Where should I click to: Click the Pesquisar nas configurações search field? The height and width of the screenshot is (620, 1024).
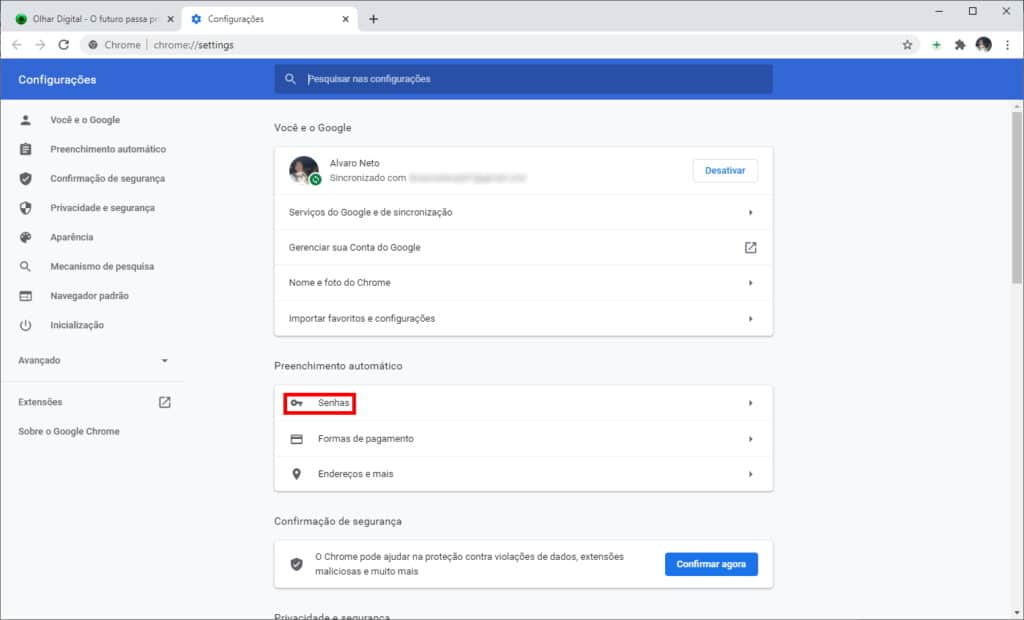point(523,79)
